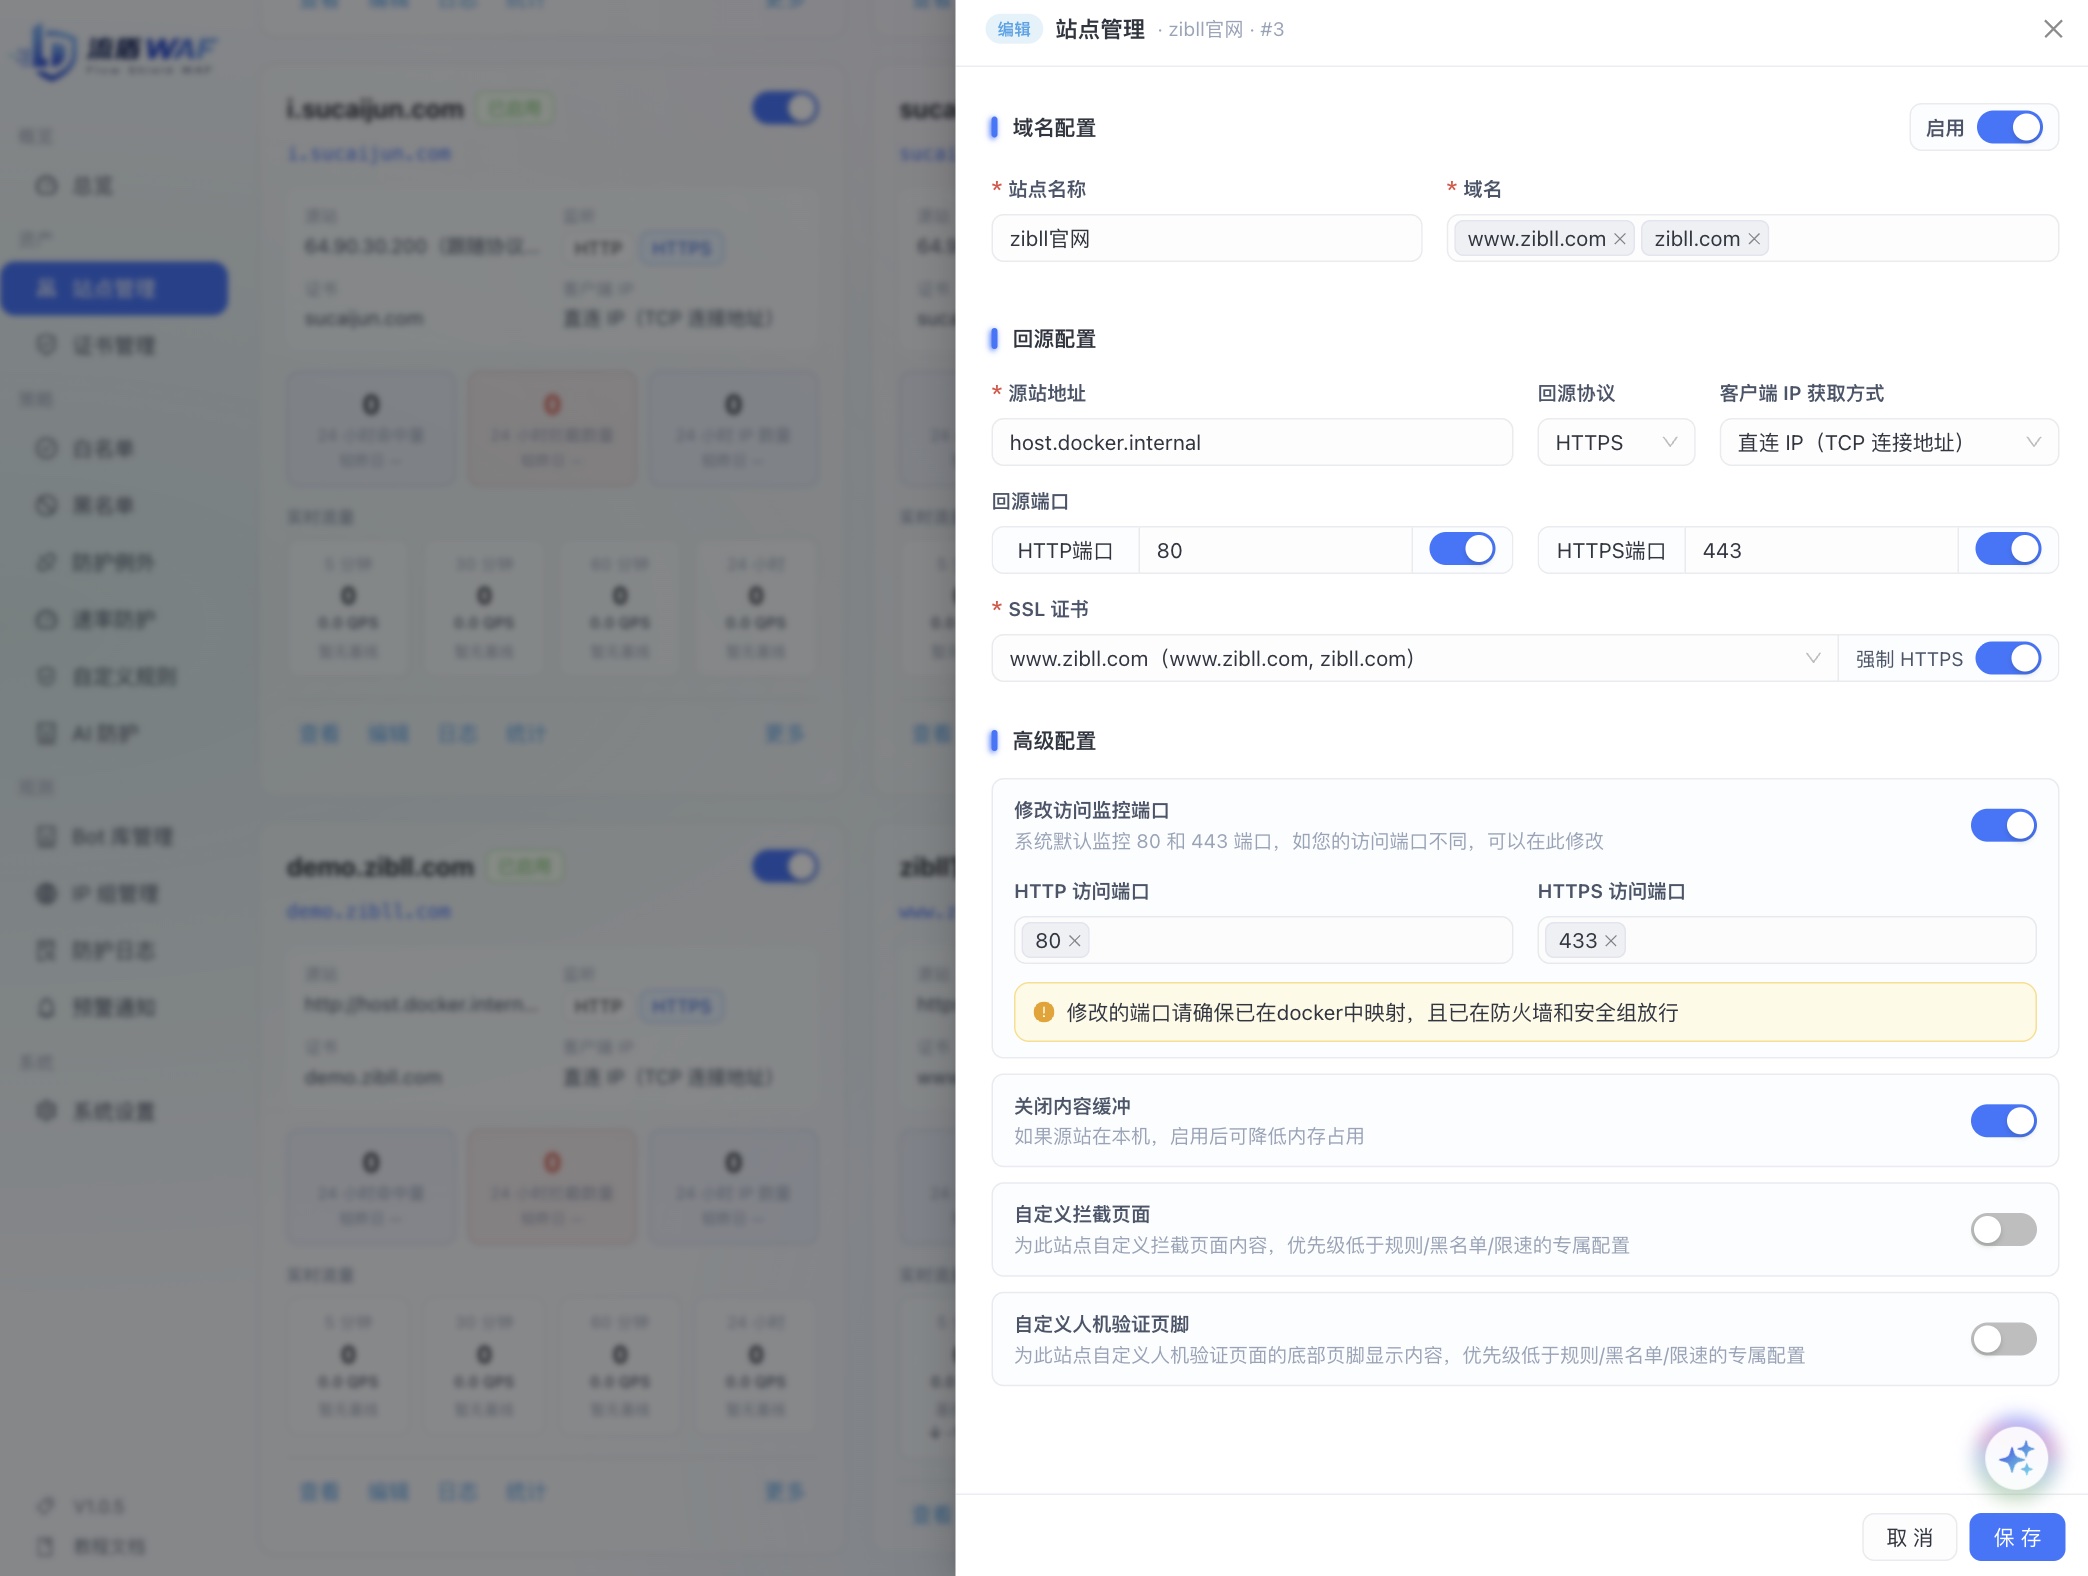Enable the 自定义人机验证页脚 switch

(x=2003, y=1339)
